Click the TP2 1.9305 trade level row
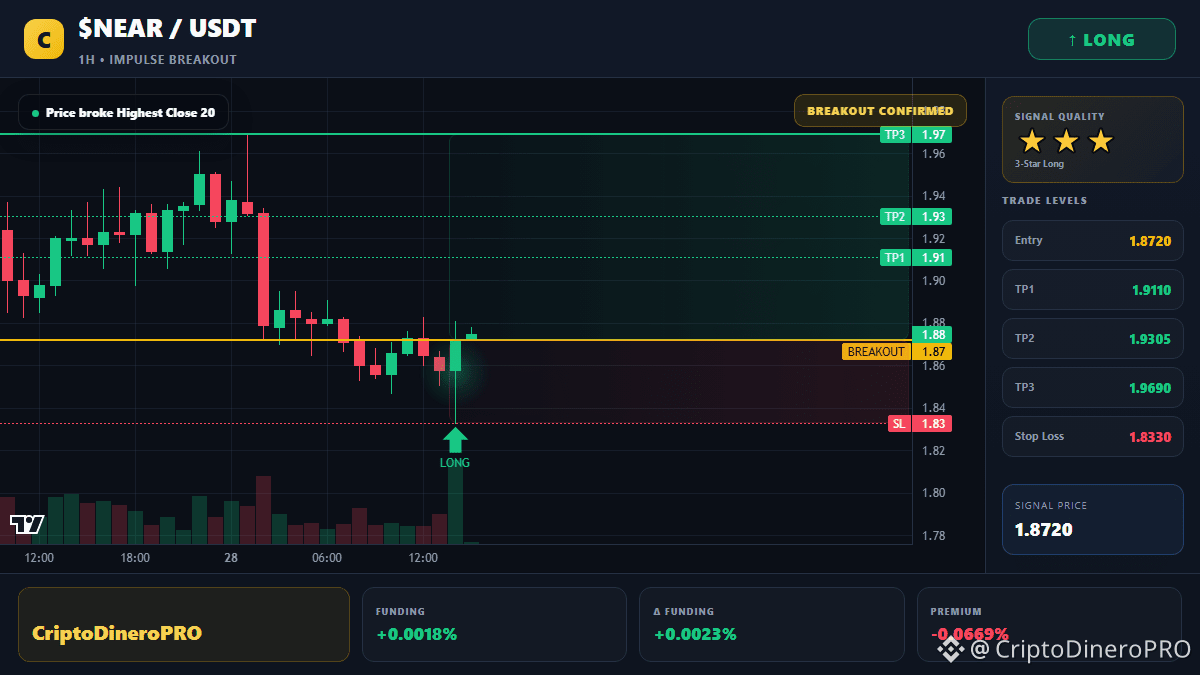This screenshot has width=1200, height=675. coord(1093,338)
